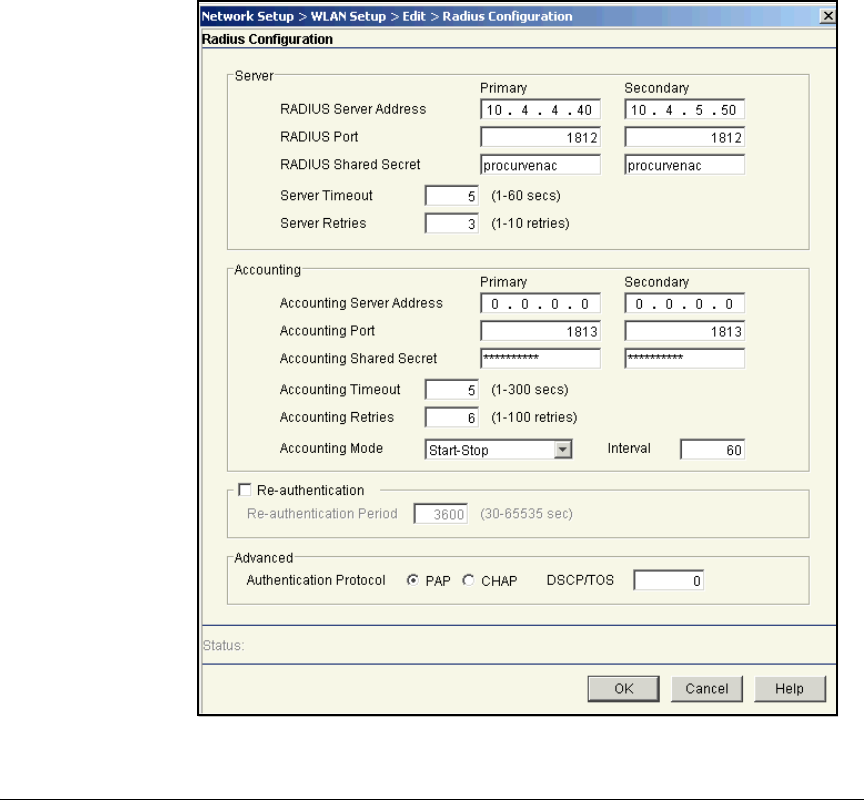Viewport: 864px width, 800px height.
Task: Click the Re-authentication Period field
Action: tap(440, 513)
